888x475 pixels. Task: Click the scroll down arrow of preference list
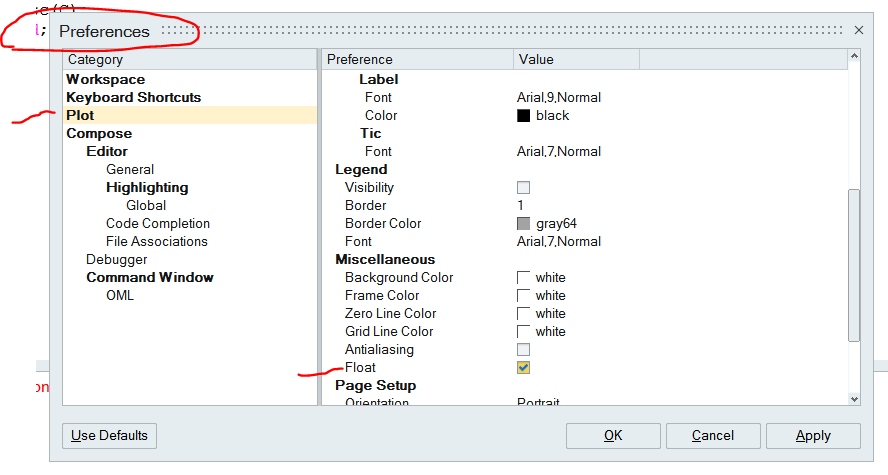click(x=854, y=399)
